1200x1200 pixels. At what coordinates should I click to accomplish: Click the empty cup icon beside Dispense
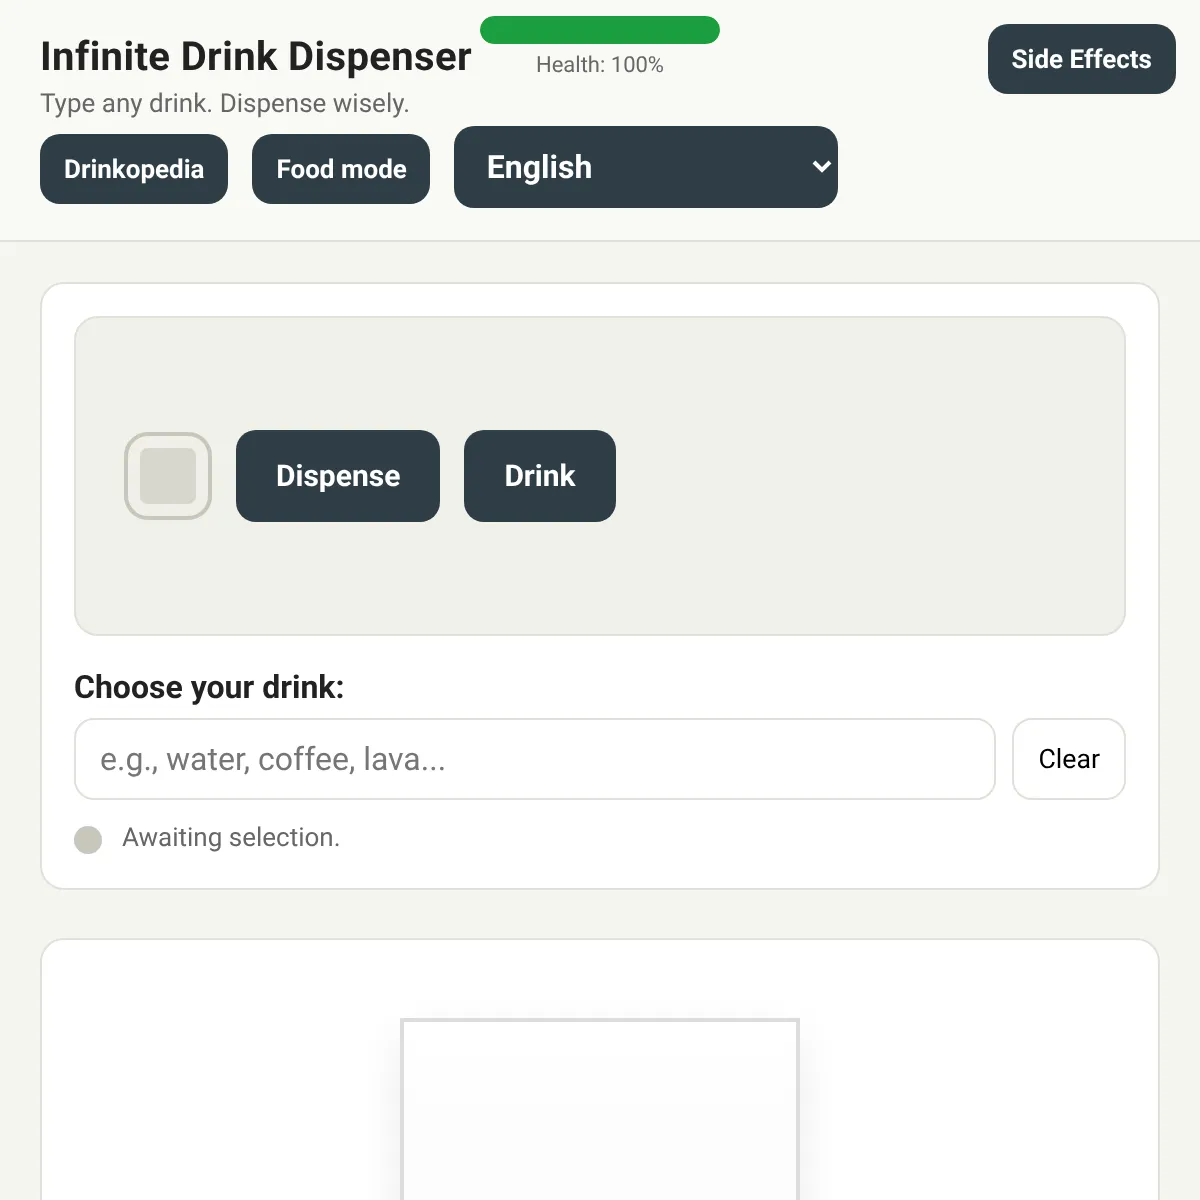point(168,476)
